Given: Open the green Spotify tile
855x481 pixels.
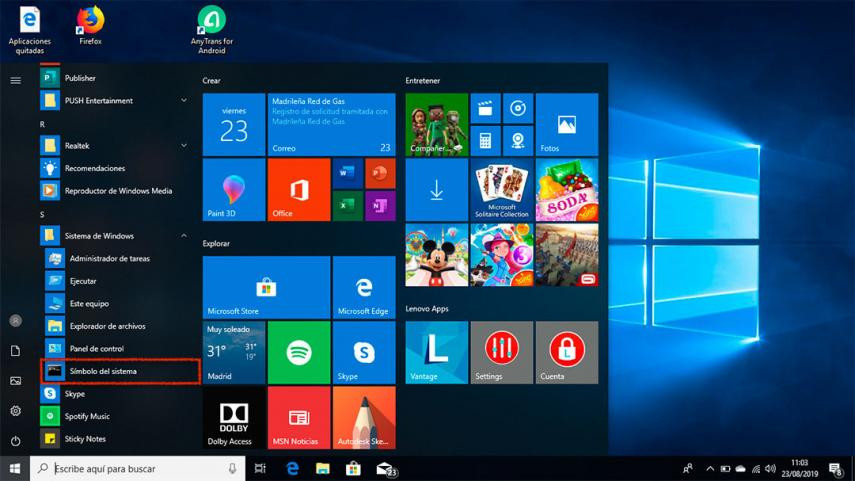Looking at the screenshot, I should [x=299, y=352].
